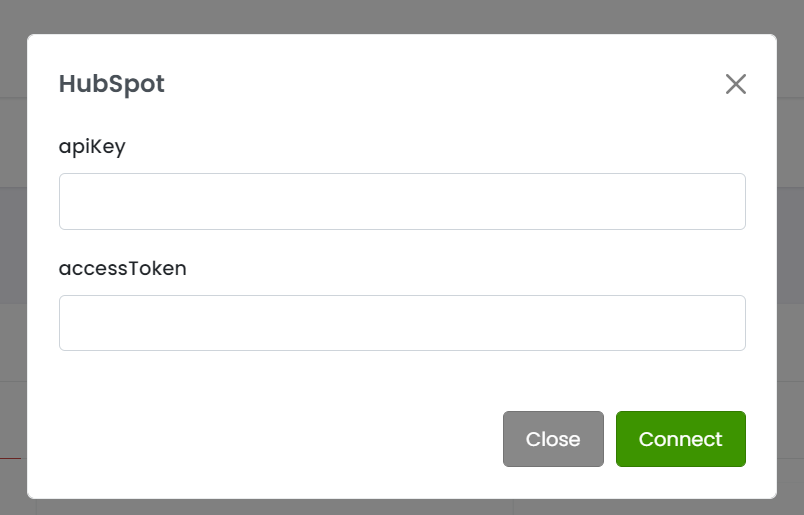Dismiss the dialog with the Close button

pos(553,439)
